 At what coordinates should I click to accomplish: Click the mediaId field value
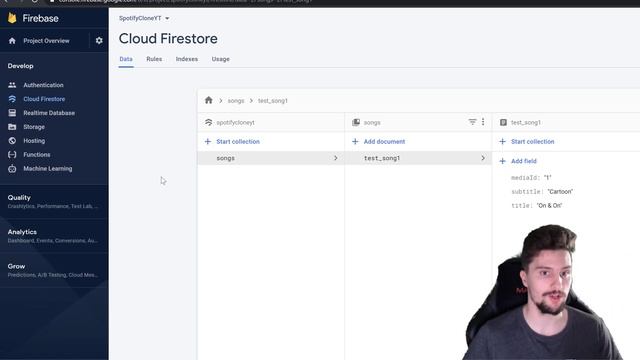pyautogui.click(x=547, y=178)
